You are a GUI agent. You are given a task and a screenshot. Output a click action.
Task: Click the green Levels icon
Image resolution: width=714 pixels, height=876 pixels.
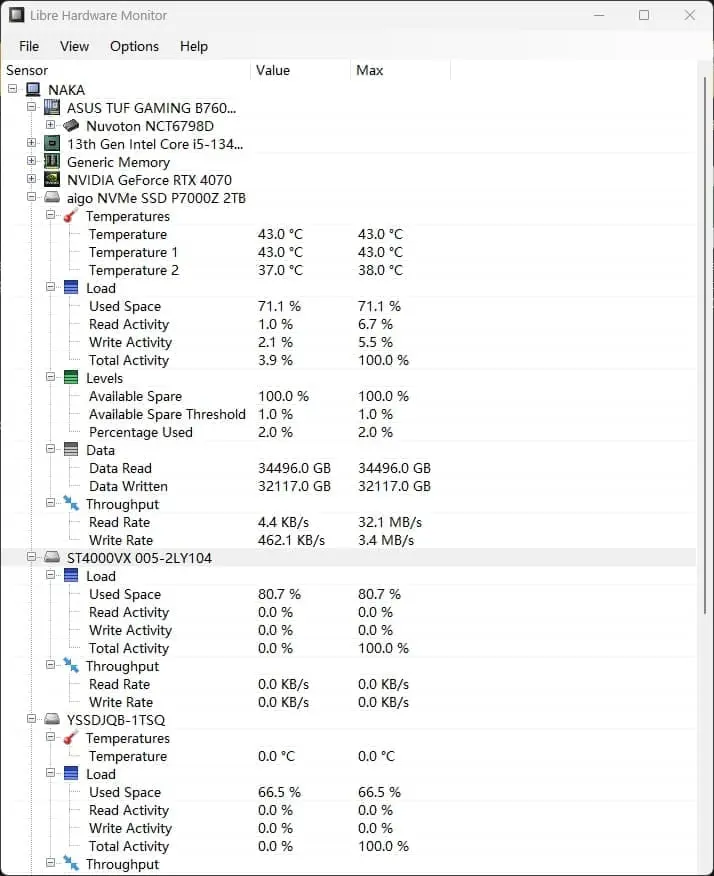pos(71,377)
